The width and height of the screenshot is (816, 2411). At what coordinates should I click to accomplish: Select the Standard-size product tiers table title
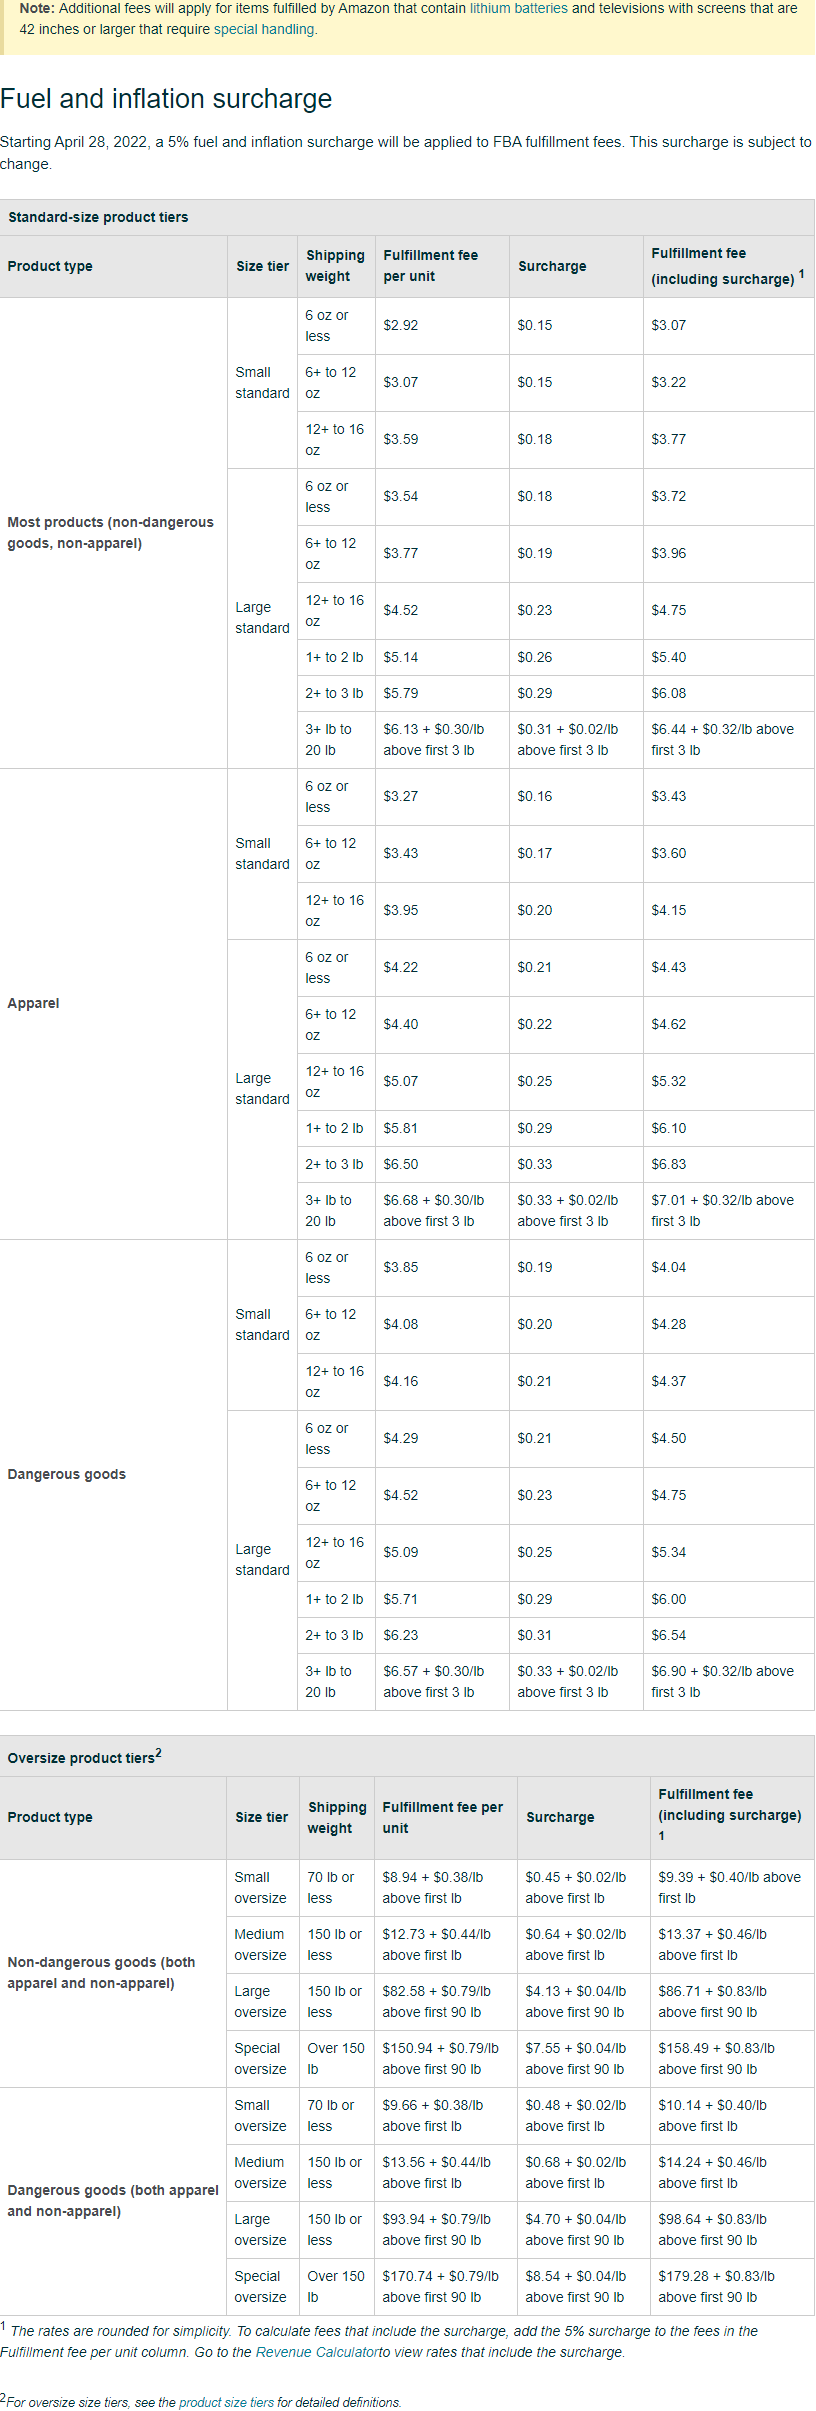[x=98, y=217]
